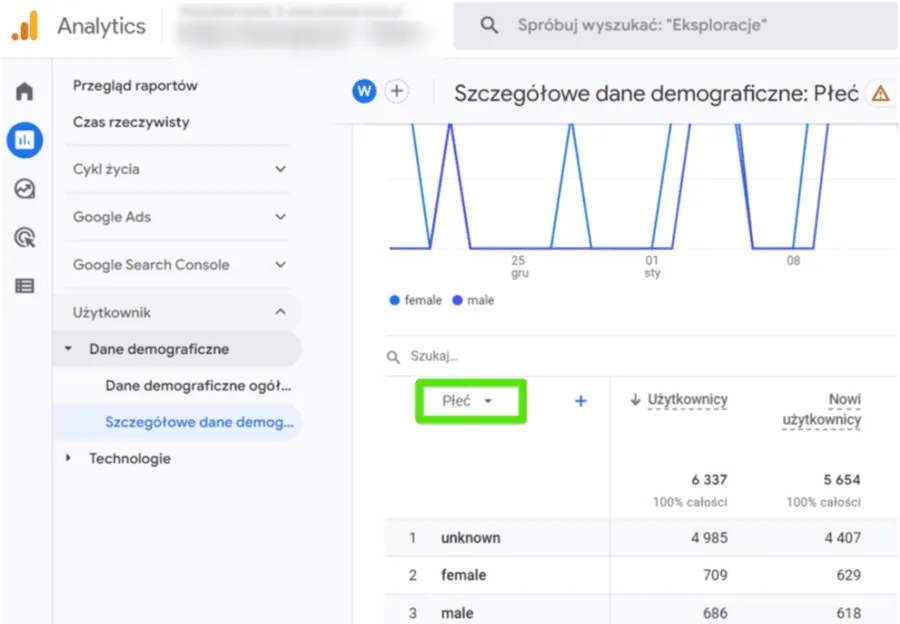
Task: Select Dane demograficzne ogółem report
Action: click(x=198, y=385)
